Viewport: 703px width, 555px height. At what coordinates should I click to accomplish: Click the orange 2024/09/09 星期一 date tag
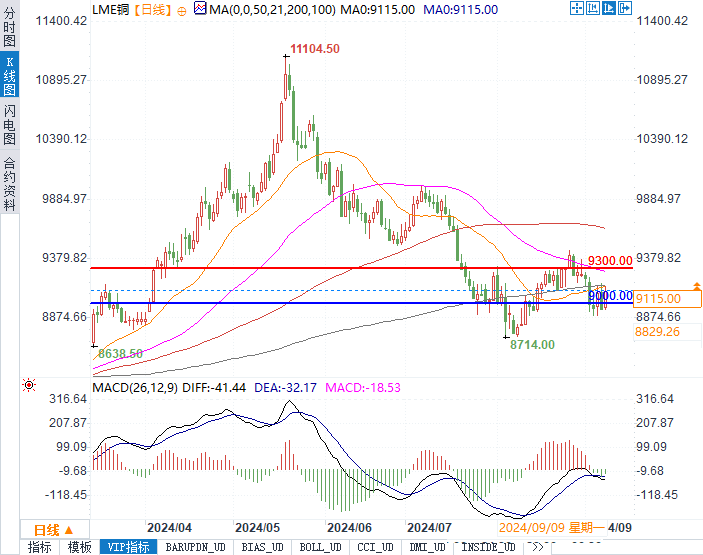pyautogui.click(x=552, y=528)
